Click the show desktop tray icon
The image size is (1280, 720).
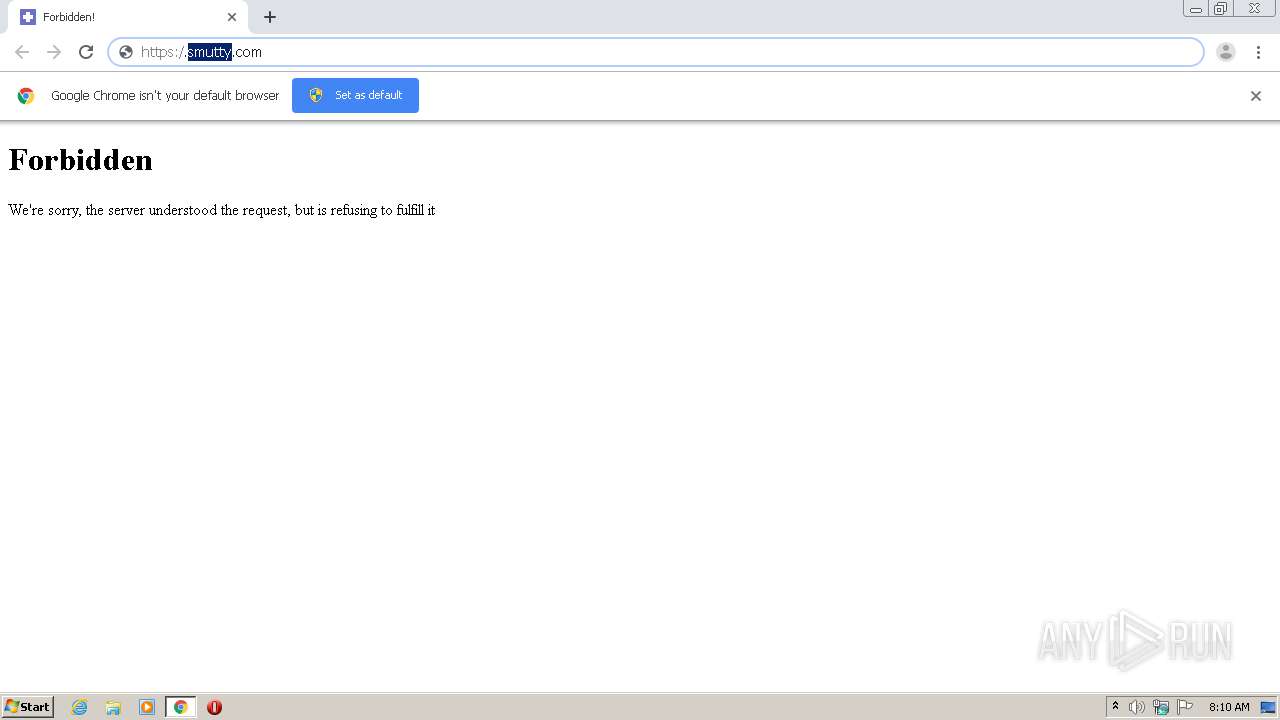click(1268, 707)
